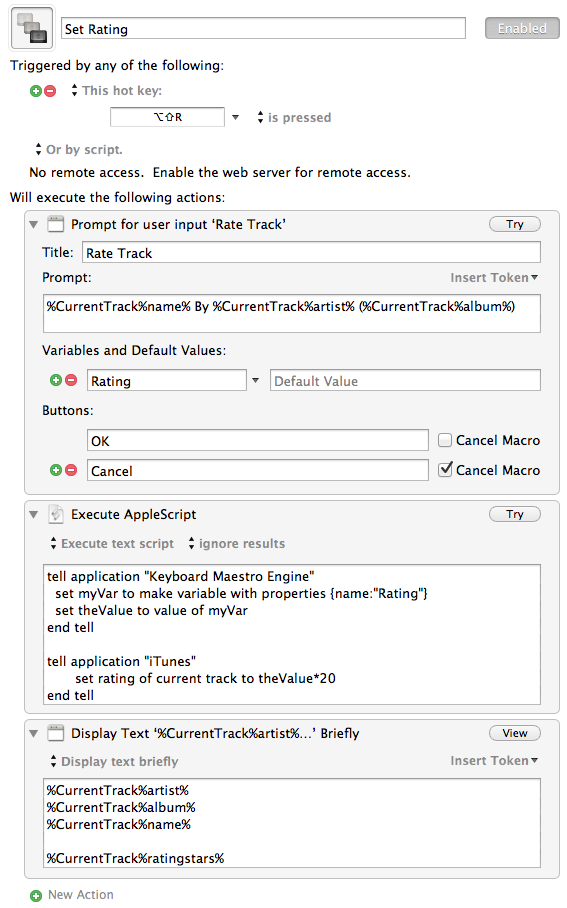Delete the Cancel button row
567x908 pixels.
pos(71,470)
